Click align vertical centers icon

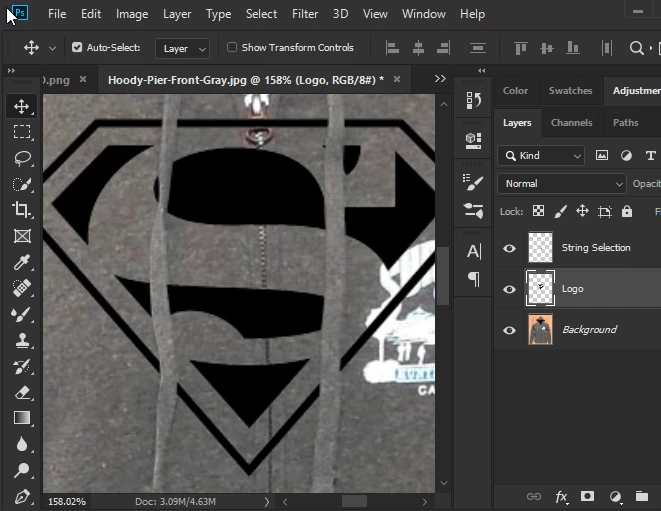click(x=547, y=48)
